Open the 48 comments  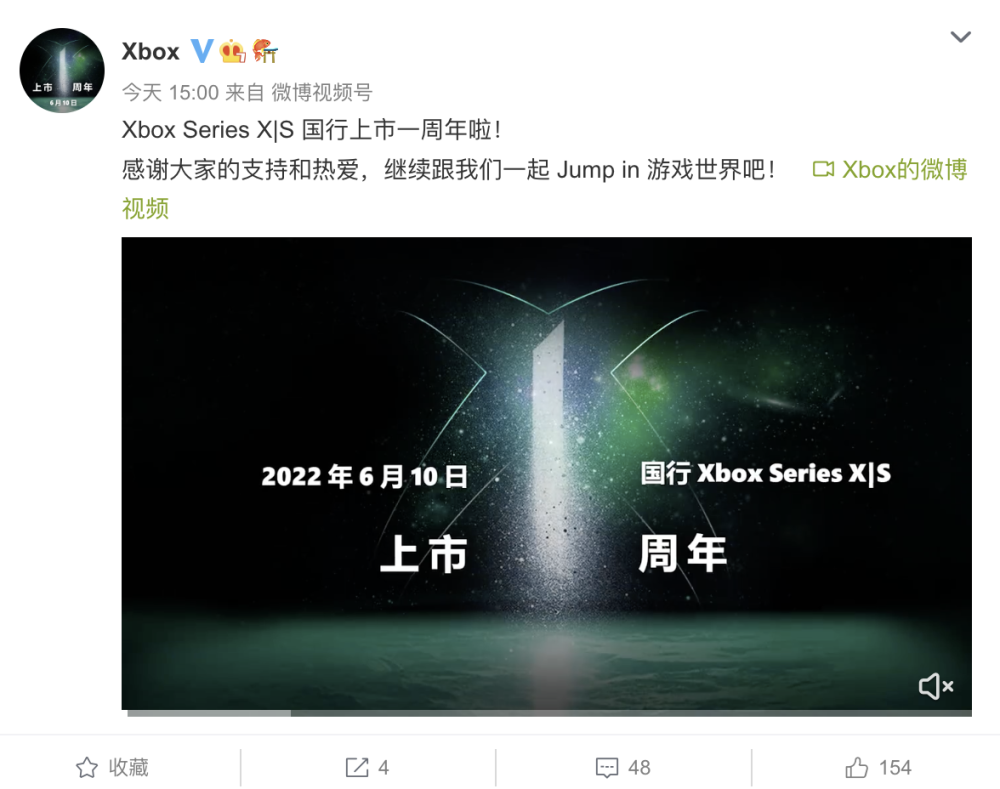click(639, 767)
